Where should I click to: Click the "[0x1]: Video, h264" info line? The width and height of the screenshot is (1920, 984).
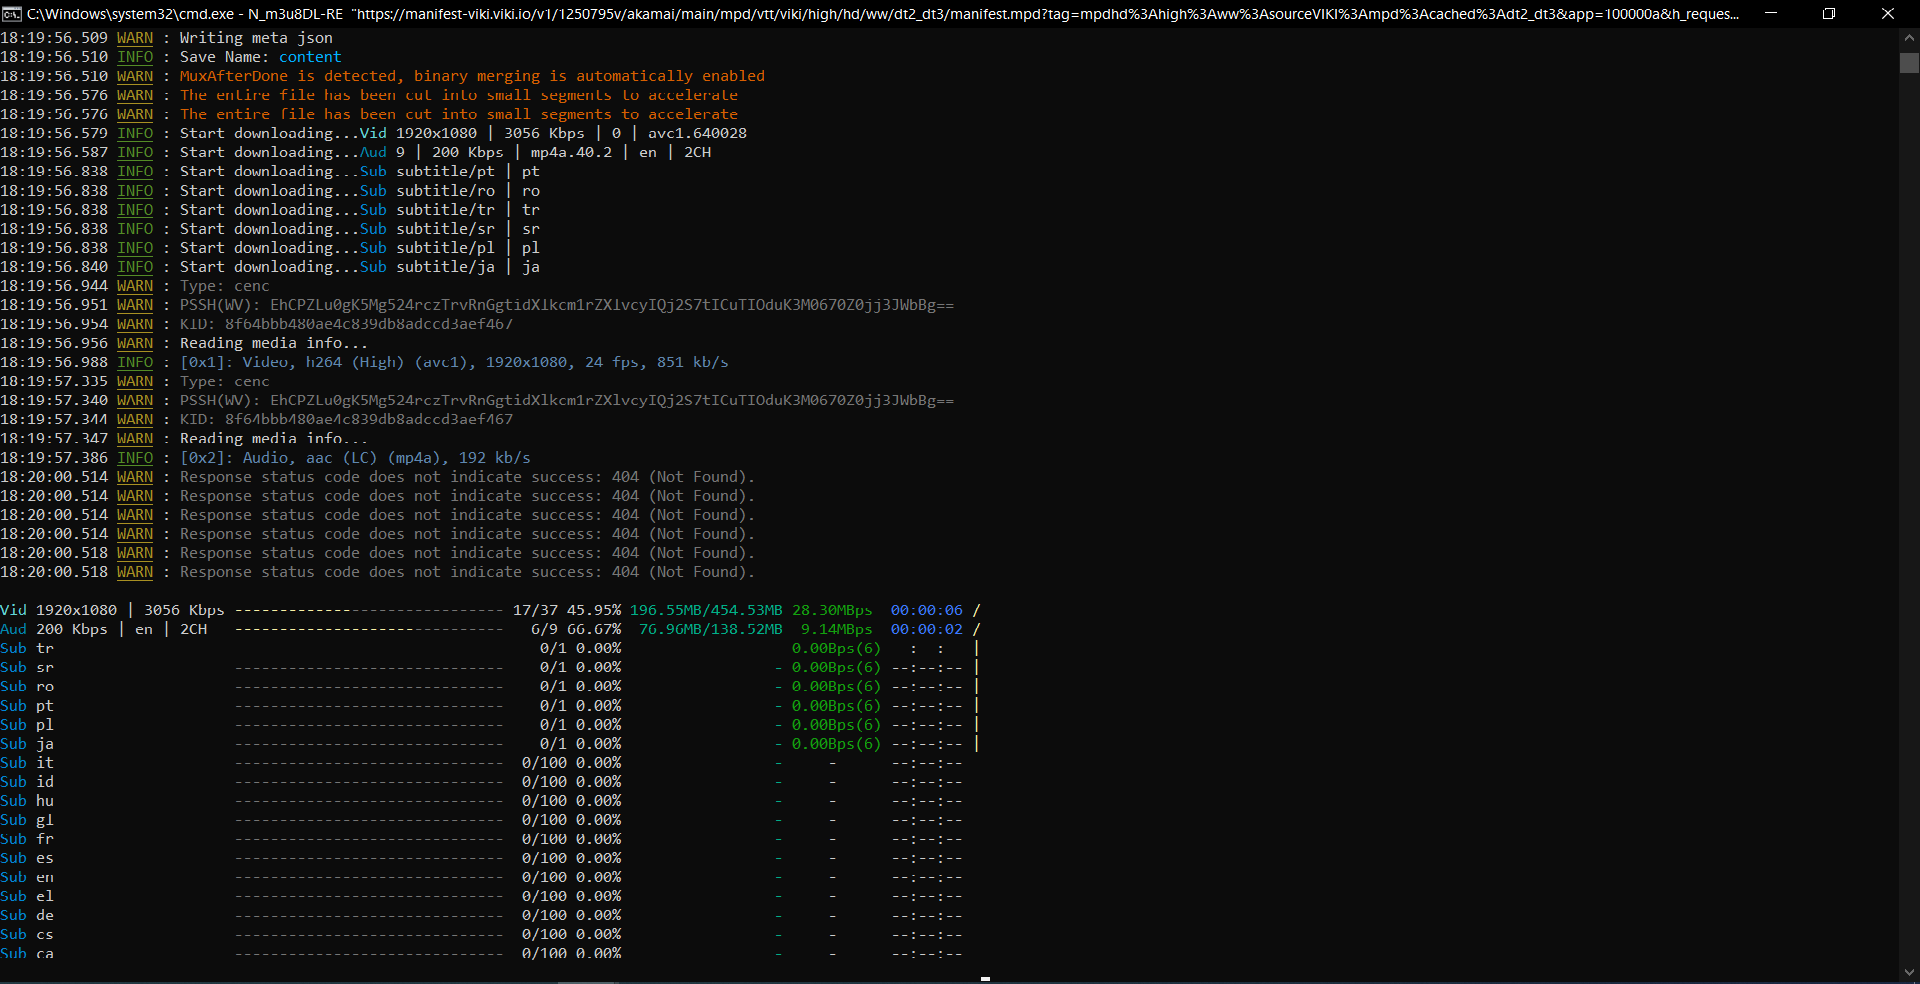pyautogui.click(x=453, y=362)
